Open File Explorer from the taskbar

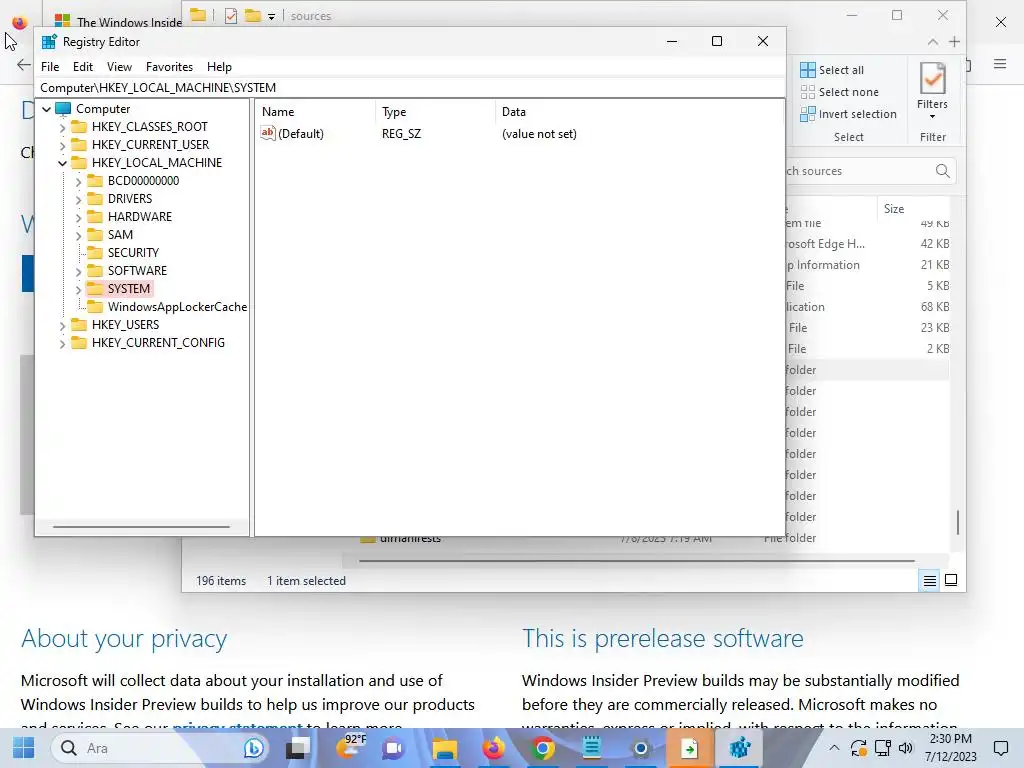tap(444, 748)
